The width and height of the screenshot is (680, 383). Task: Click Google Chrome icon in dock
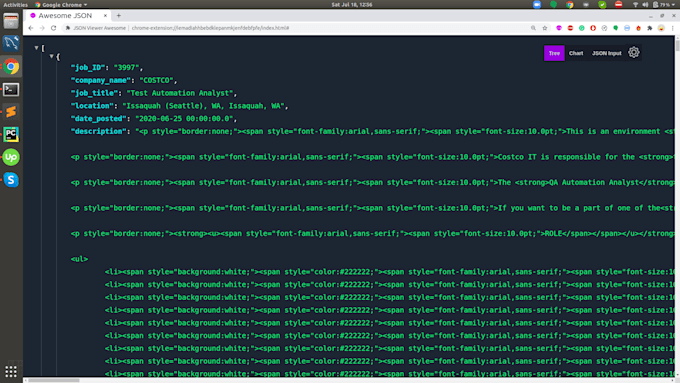point(11,66)
